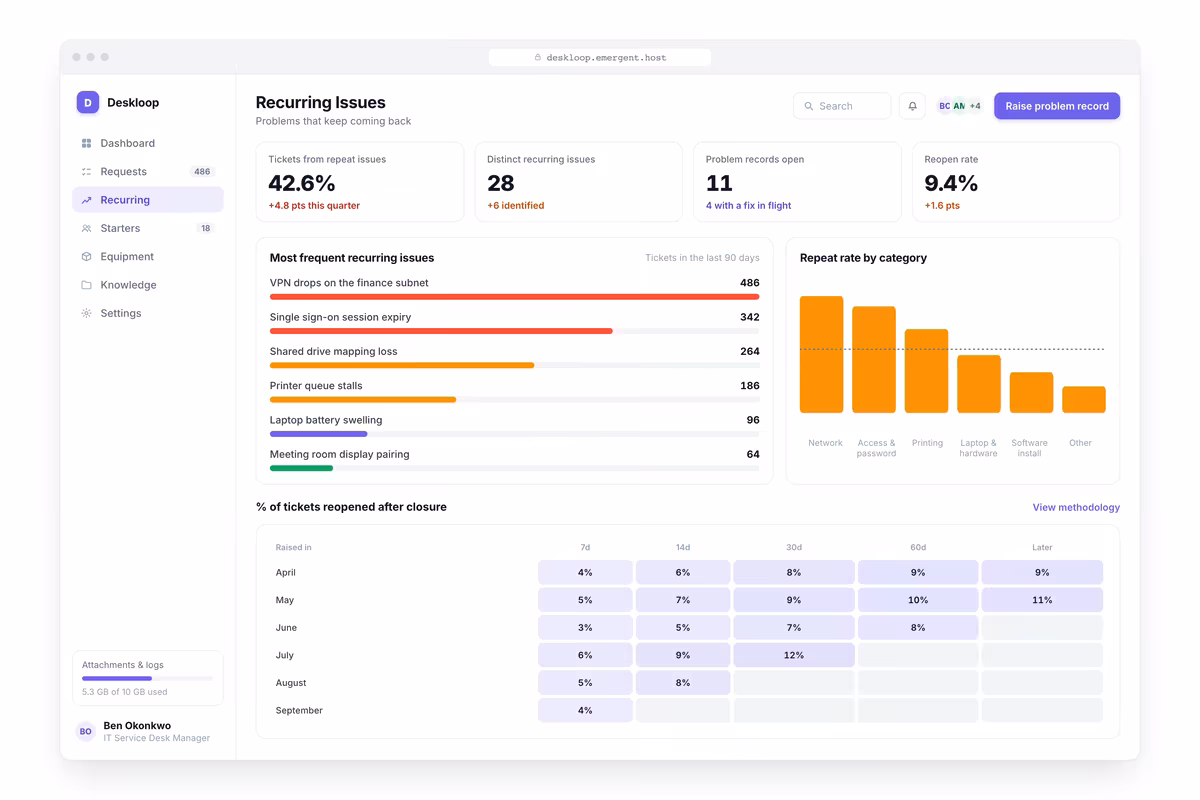Click the Software install chart bar
The width and height of the screenshot is (1200, 800).
pyautogui.click(x=1031, y=393)
